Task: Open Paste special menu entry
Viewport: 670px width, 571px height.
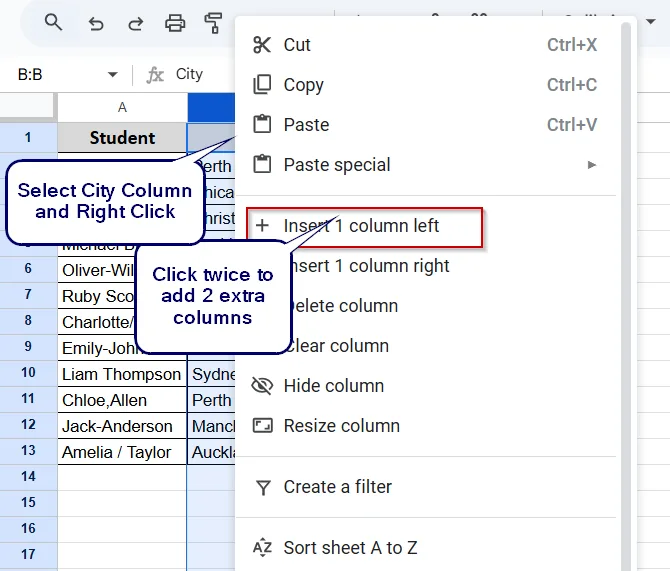Action: (425, 165)
